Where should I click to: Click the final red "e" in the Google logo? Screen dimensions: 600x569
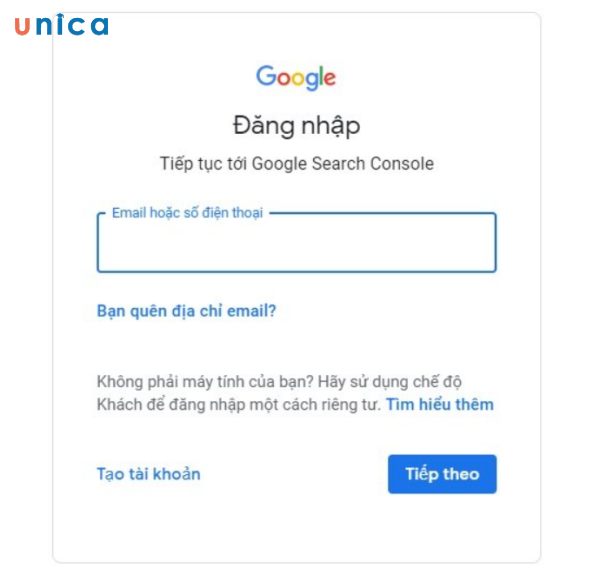tap(331, 78)
